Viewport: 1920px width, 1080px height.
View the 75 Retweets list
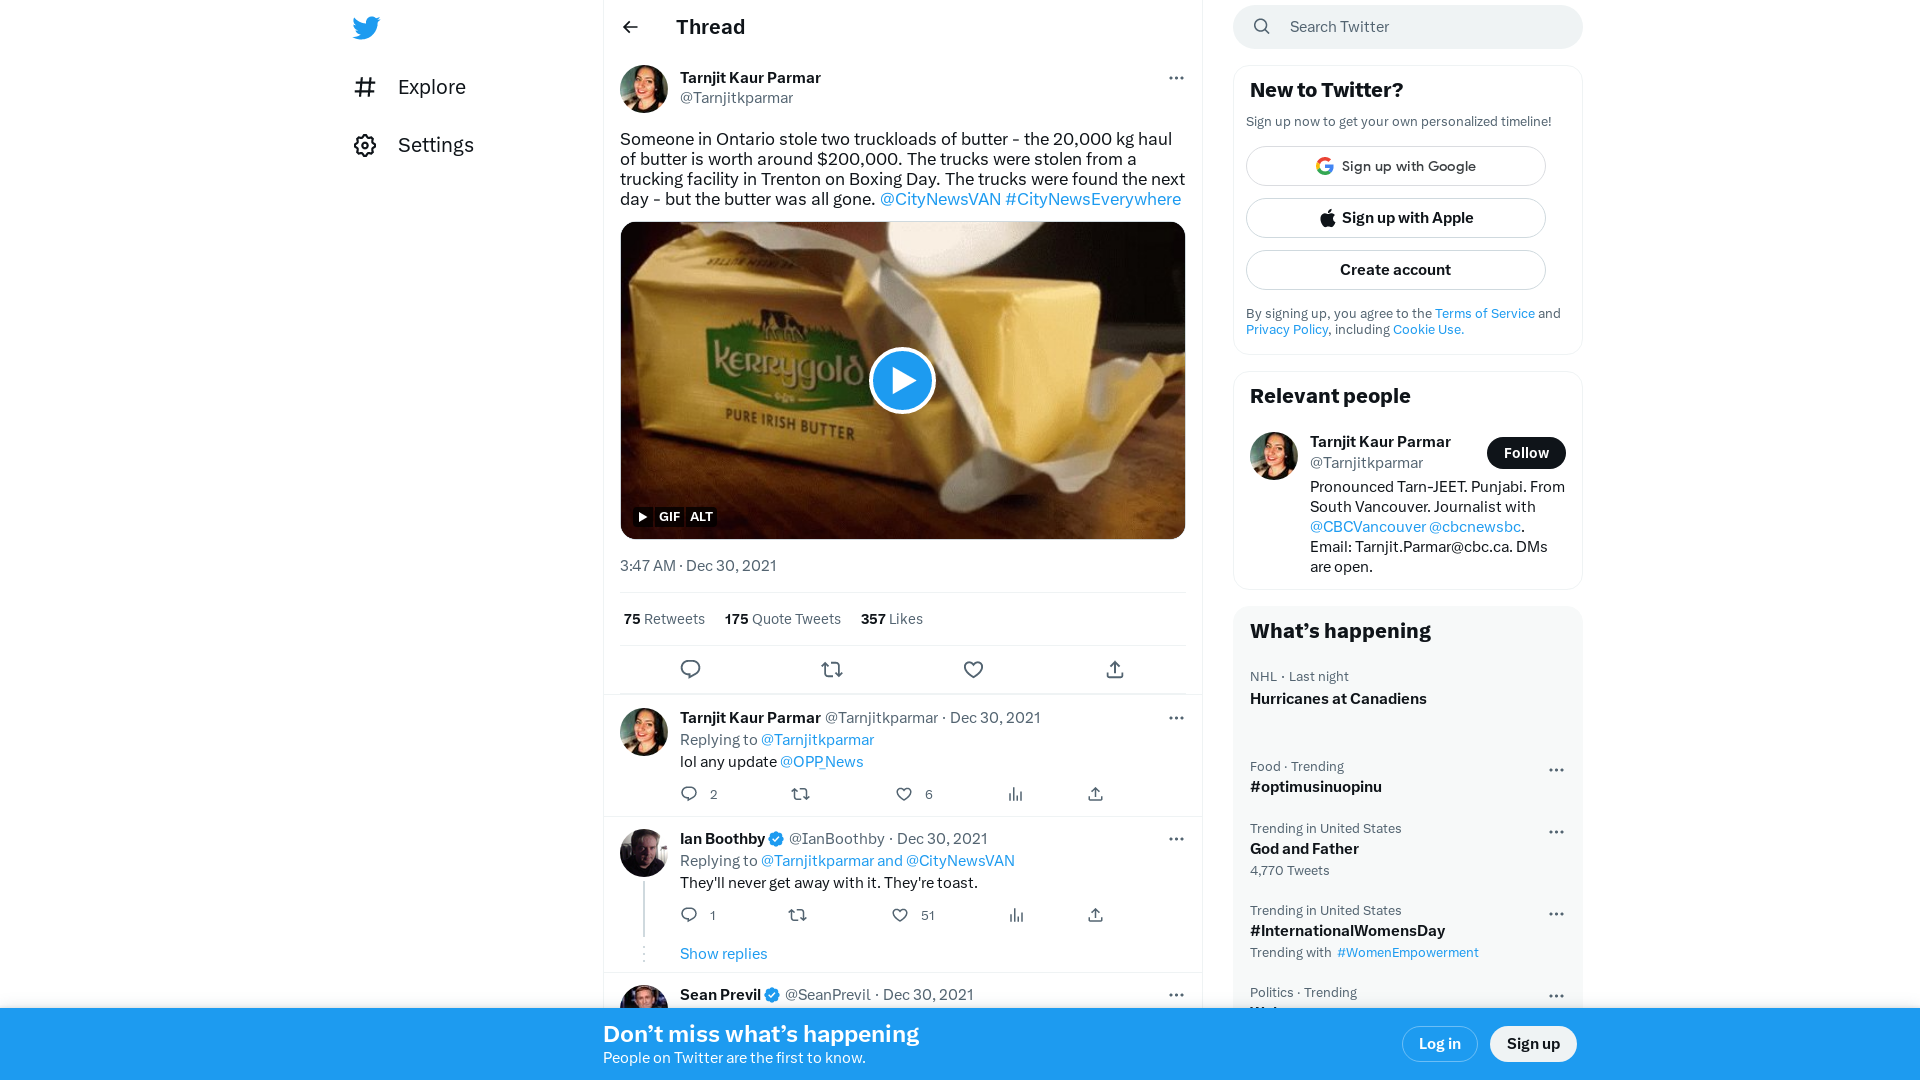point(664,619)
